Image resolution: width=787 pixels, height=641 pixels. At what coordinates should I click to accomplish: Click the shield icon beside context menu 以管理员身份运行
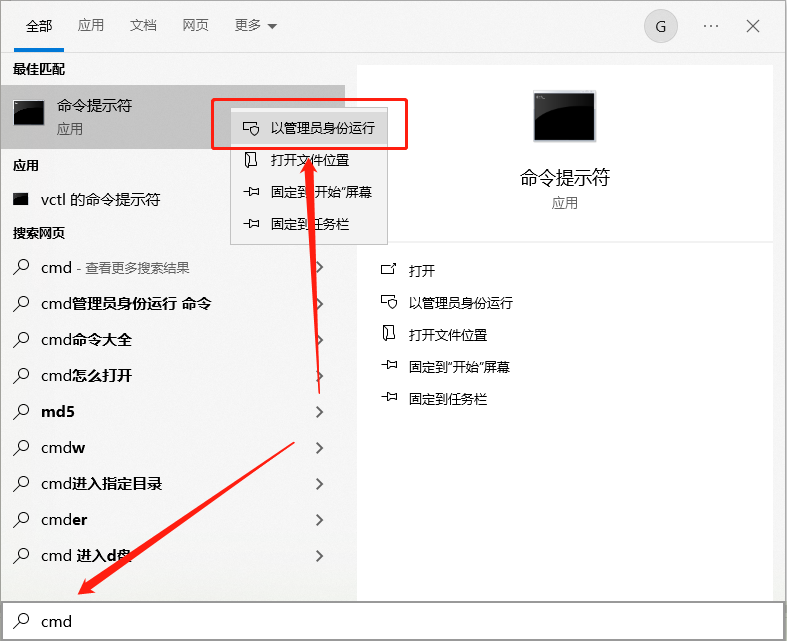tap(251, 129)
